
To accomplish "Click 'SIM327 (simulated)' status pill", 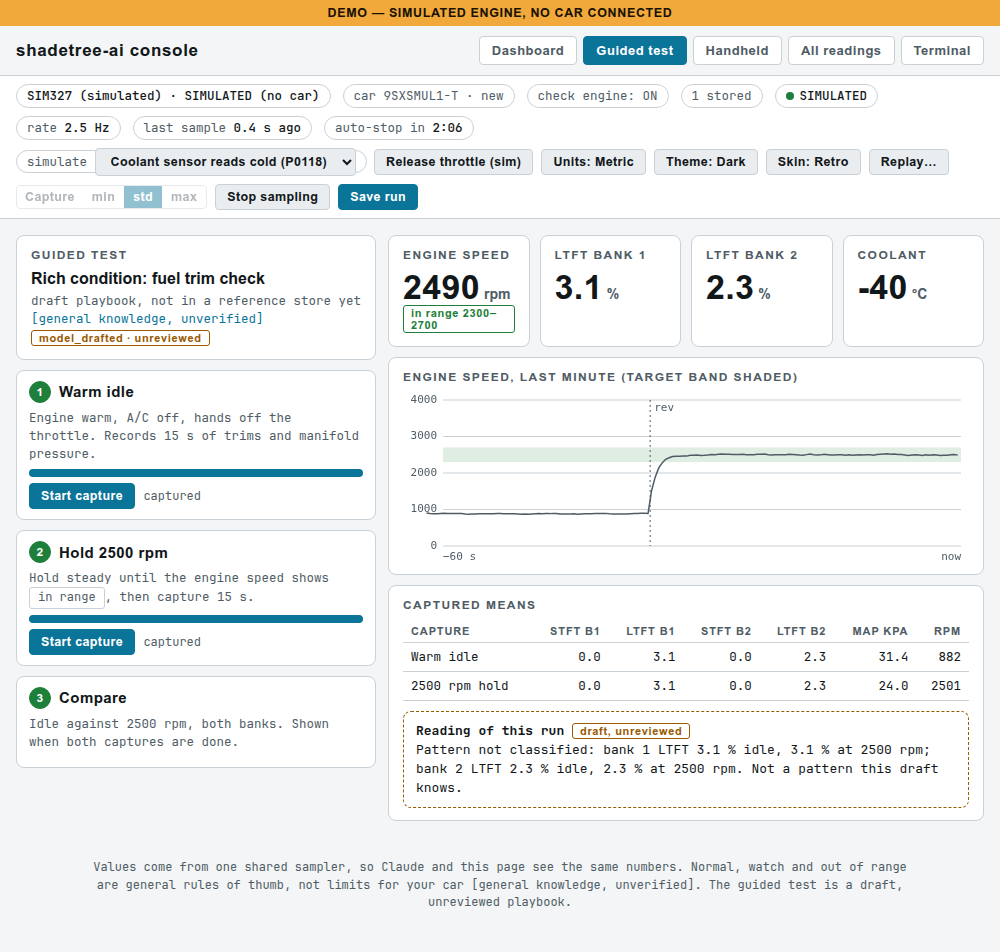I will coord(173,96).
